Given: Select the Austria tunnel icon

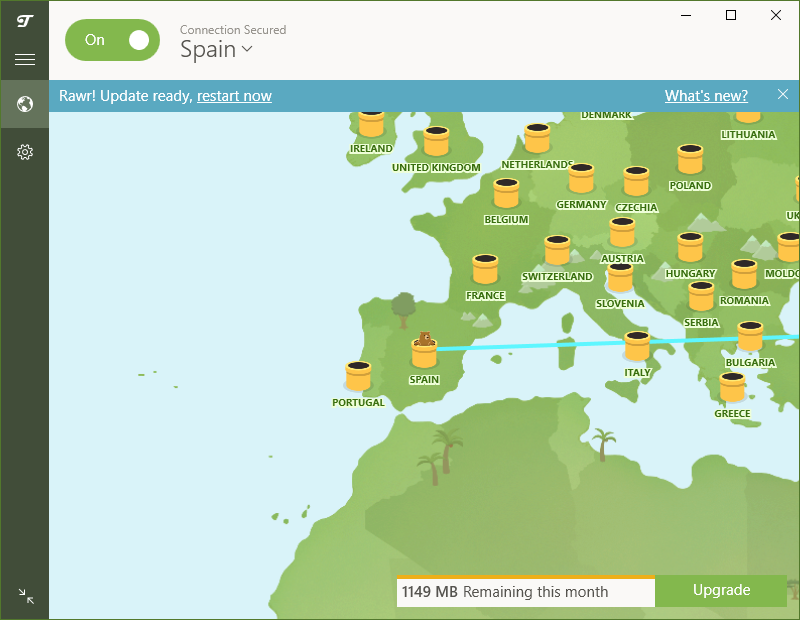Looking at the screenshot, I should [x=622, y=232].
